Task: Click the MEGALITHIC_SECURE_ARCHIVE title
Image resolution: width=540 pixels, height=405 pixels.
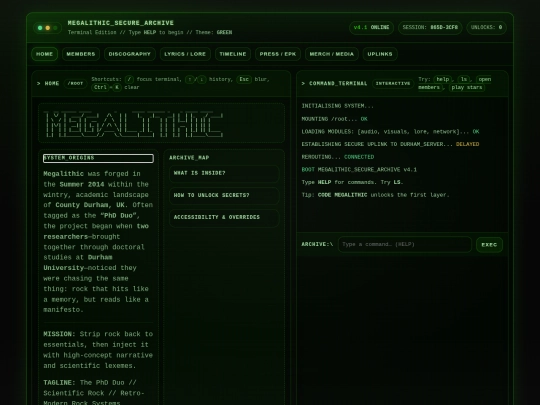Action: click(x=121, y=23)
